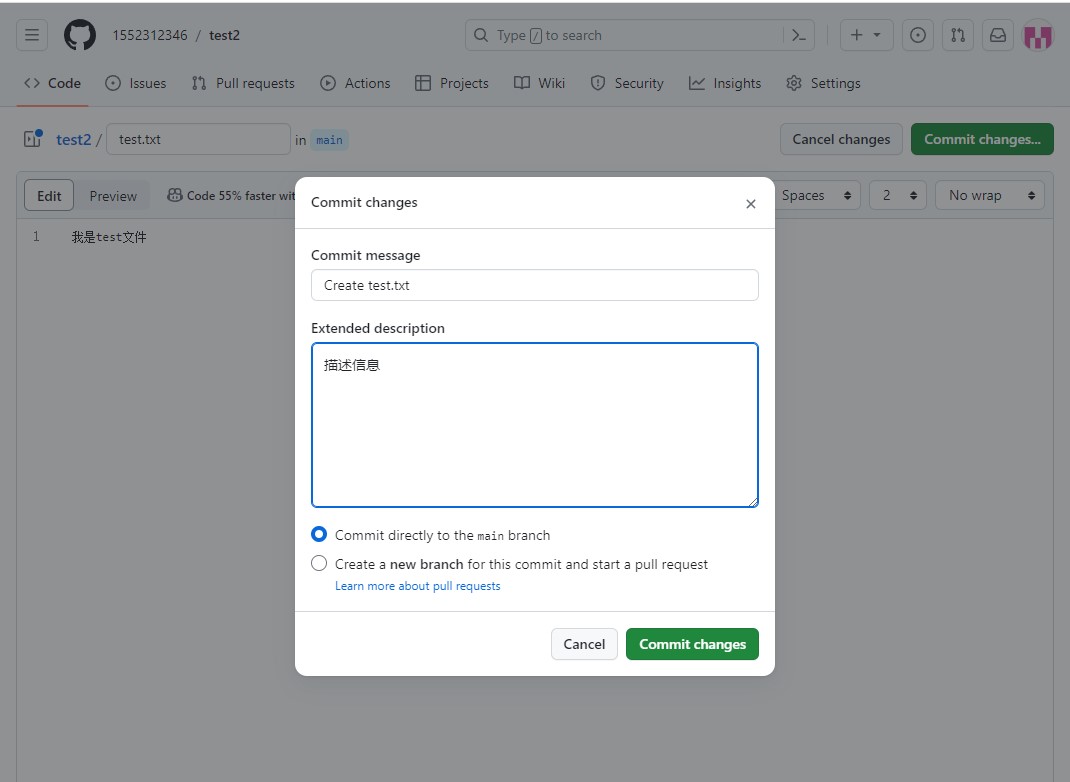Click the Commit message input field
The width and height of the screenshot is (1070, 782).
534,285
